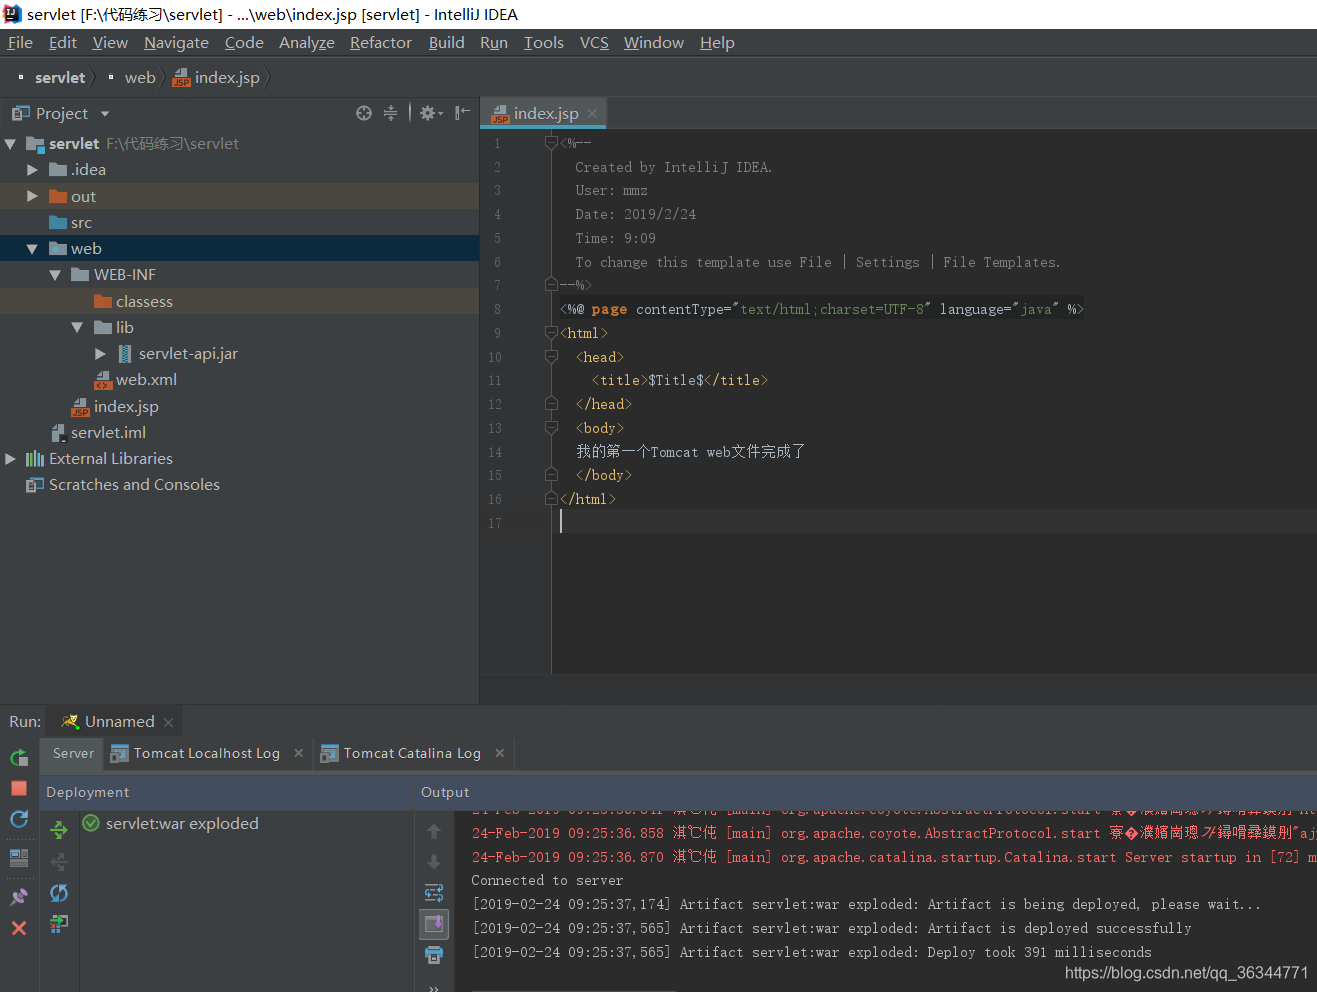Collapse all in Project panel
1317x992 pixels.
point(390,113)
